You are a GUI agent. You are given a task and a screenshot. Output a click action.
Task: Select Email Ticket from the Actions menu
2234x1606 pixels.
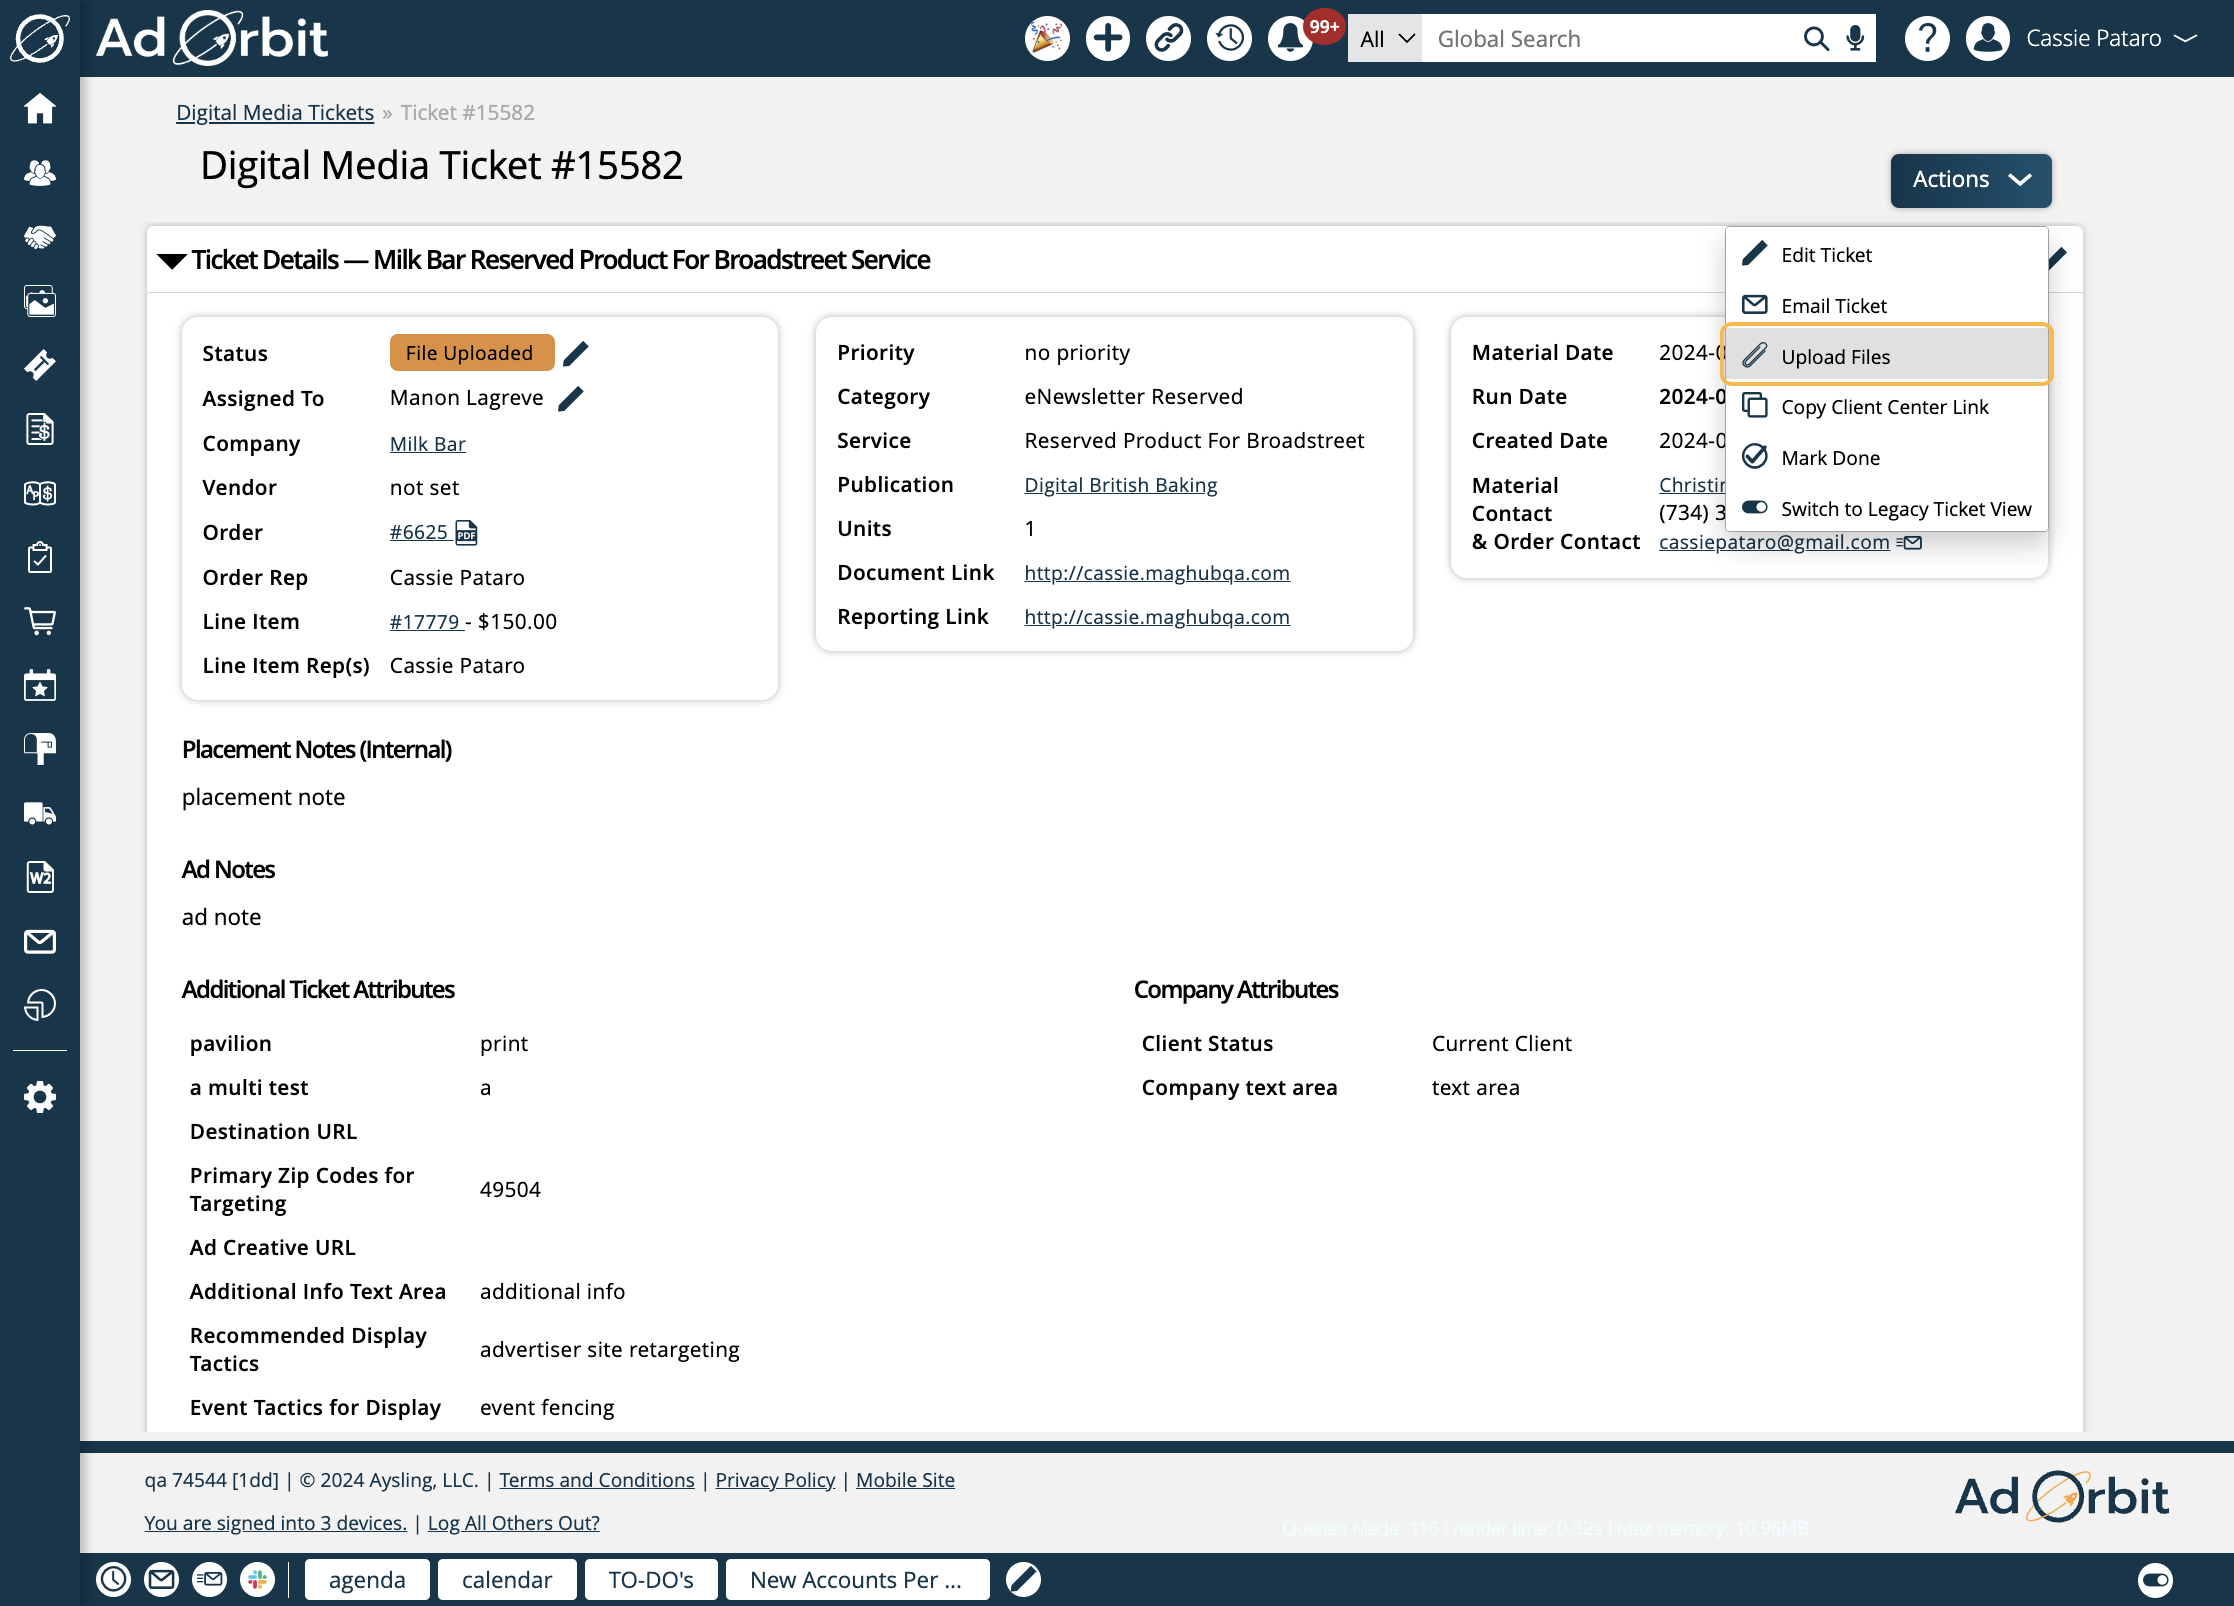pyautogui.click(x=1887, y=305)
